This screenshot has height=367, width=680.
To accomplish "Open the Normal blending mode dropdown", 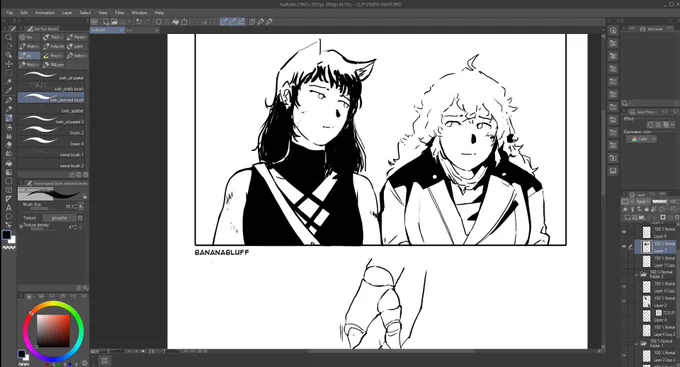I will 643,202.
